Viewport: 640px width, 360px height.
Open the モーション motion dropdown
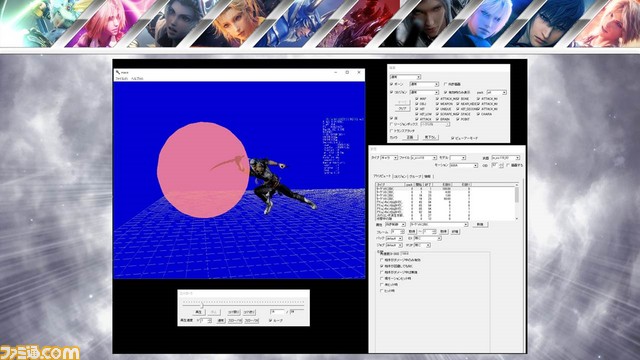pos(463,166)
